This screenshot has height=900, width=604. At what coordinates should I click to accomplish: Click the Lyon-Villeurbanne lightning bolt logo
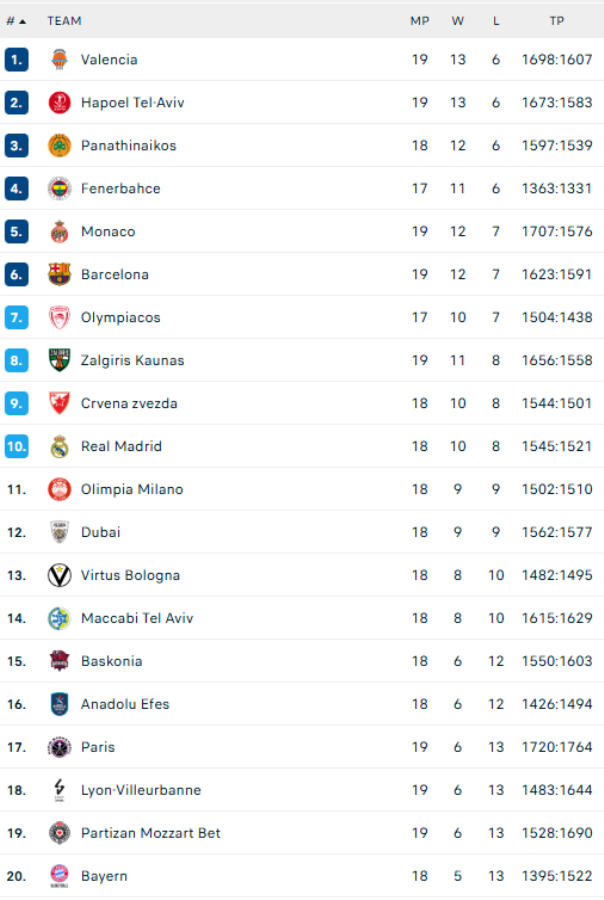60,790
